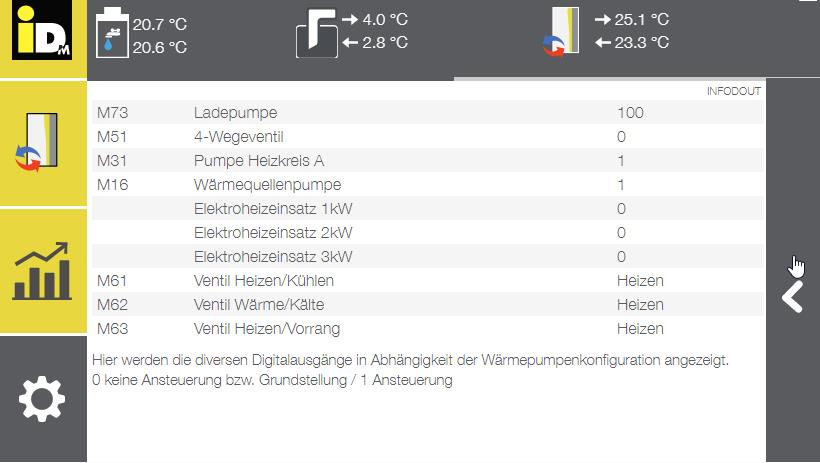Image resolution: width=820 pixels, height=463 pixels.
Task: Click the Wärmequellenpumpe row
Action: point(428,185)
